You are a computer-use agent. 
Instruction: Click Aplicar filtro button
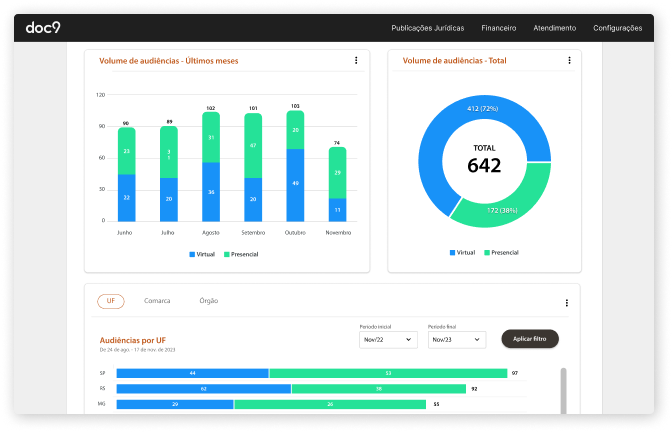530,339
